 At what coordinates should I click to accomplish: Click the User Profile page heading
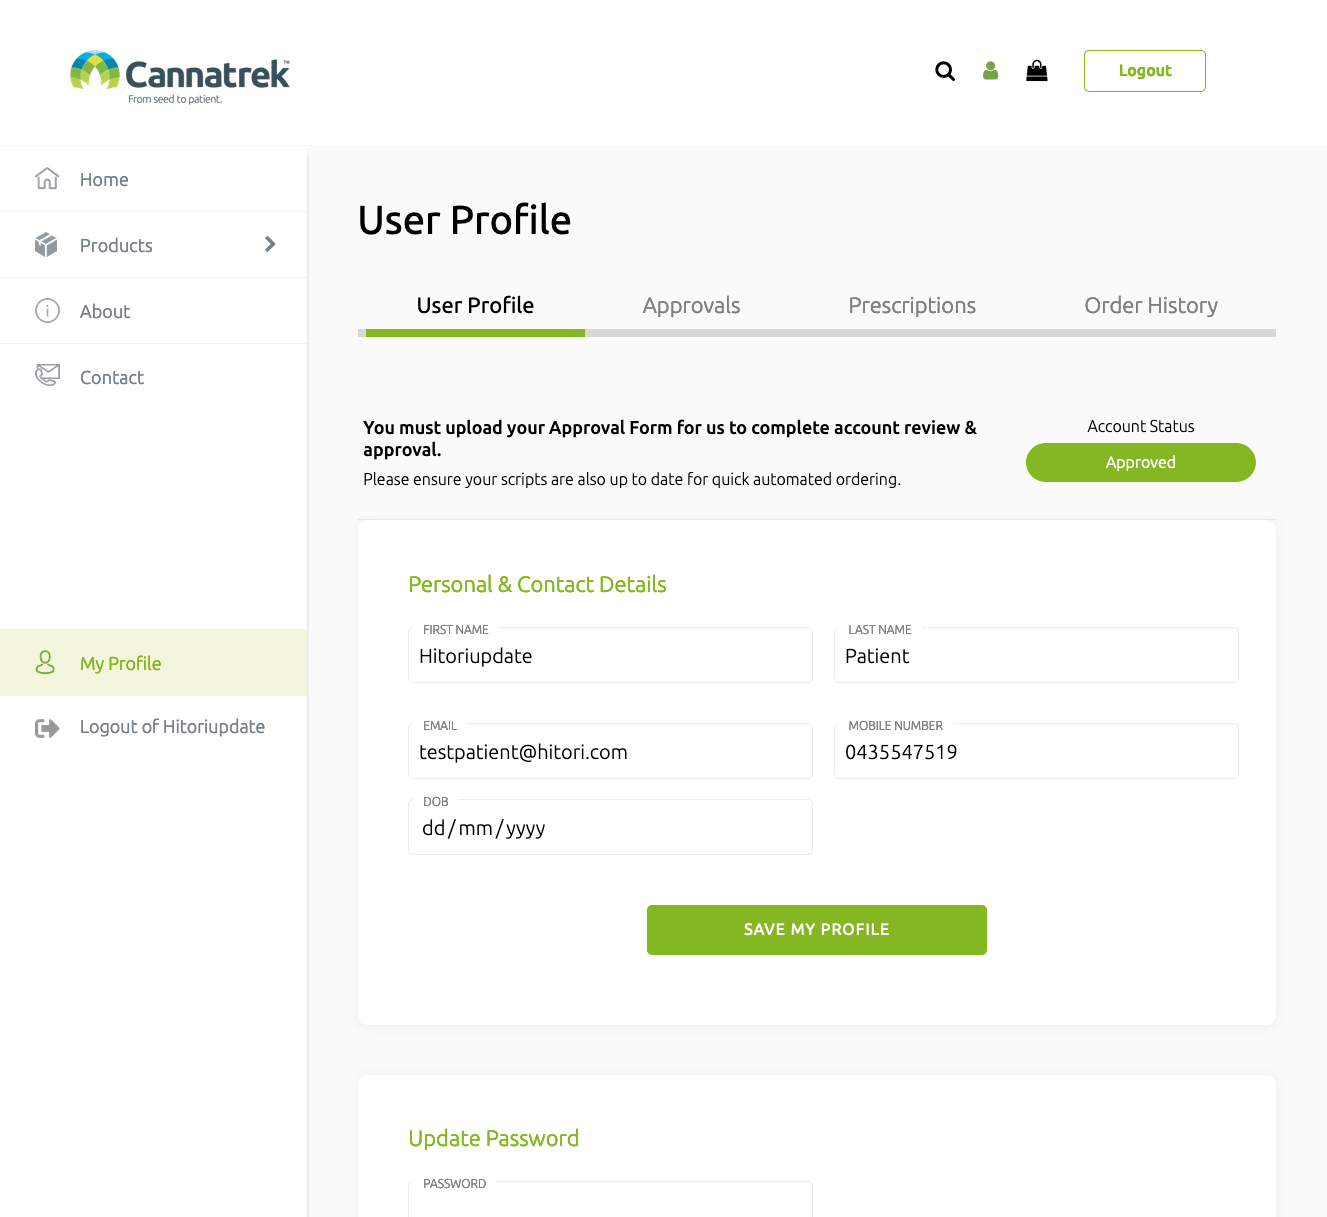[x=465, y=220]
